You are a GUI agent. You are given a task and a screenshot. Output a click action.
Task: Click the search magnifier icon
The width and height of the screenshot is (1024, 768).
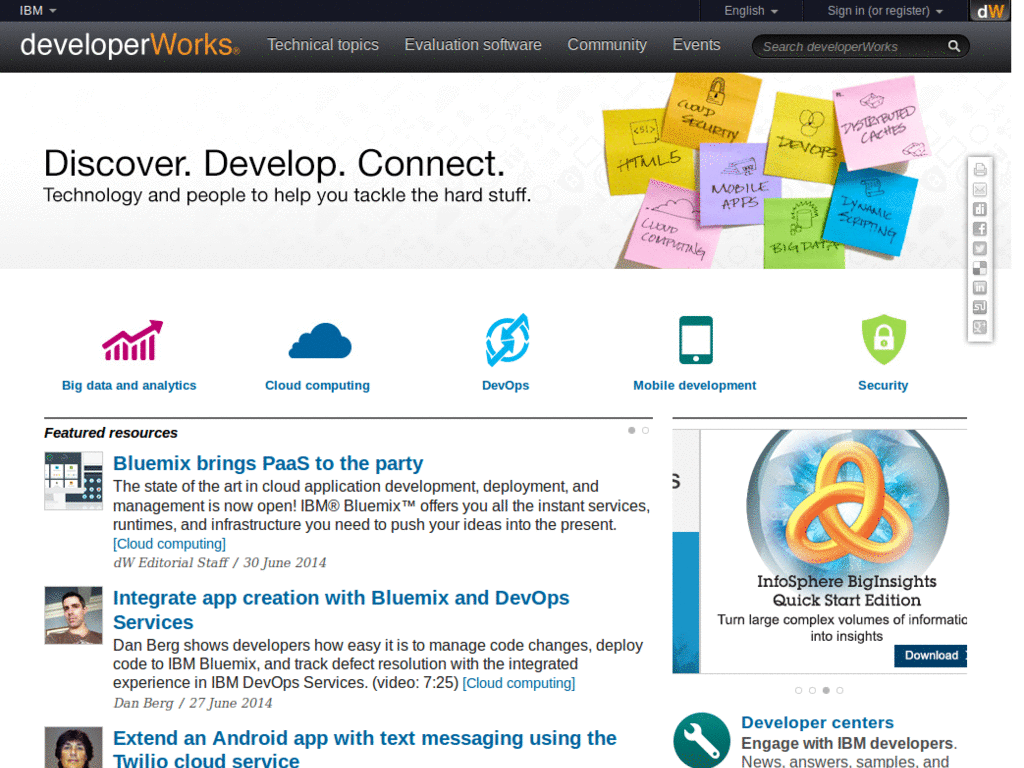[953, 46]
